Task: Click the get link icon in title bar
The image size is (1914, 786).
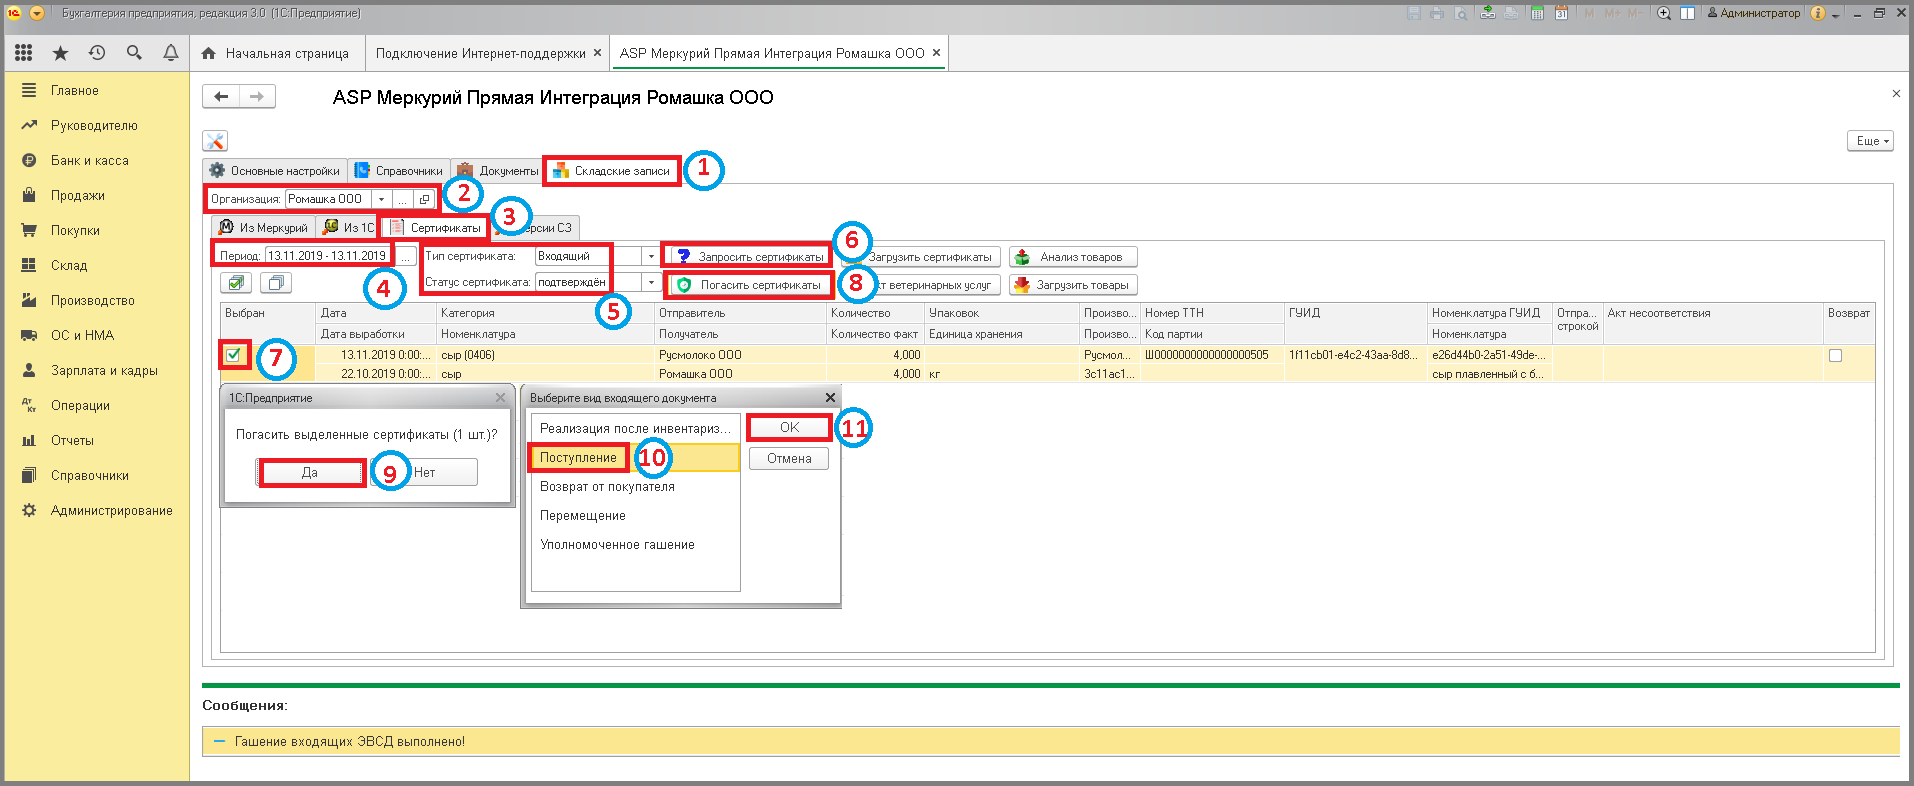Action: click(1488, 13)
